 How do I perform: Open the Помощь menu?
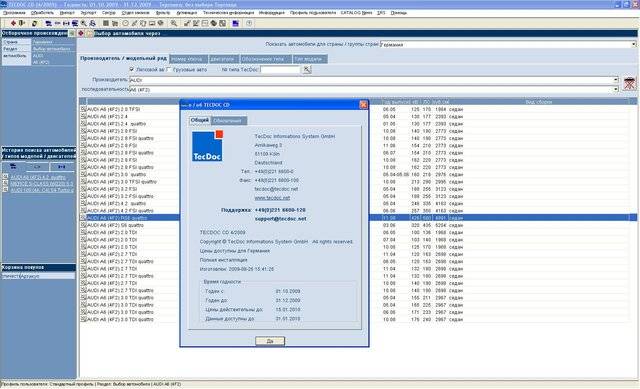click(x=398, y=13)
